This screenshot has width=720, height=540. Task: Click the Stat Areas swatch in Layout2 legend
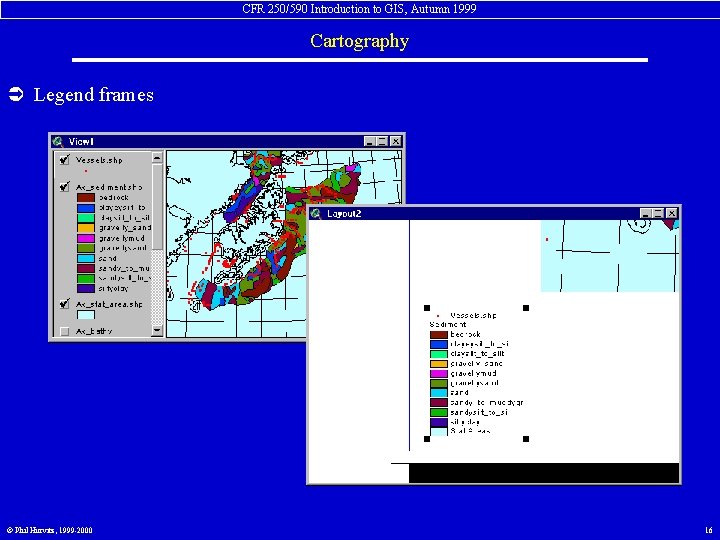[x=439, y=432]
